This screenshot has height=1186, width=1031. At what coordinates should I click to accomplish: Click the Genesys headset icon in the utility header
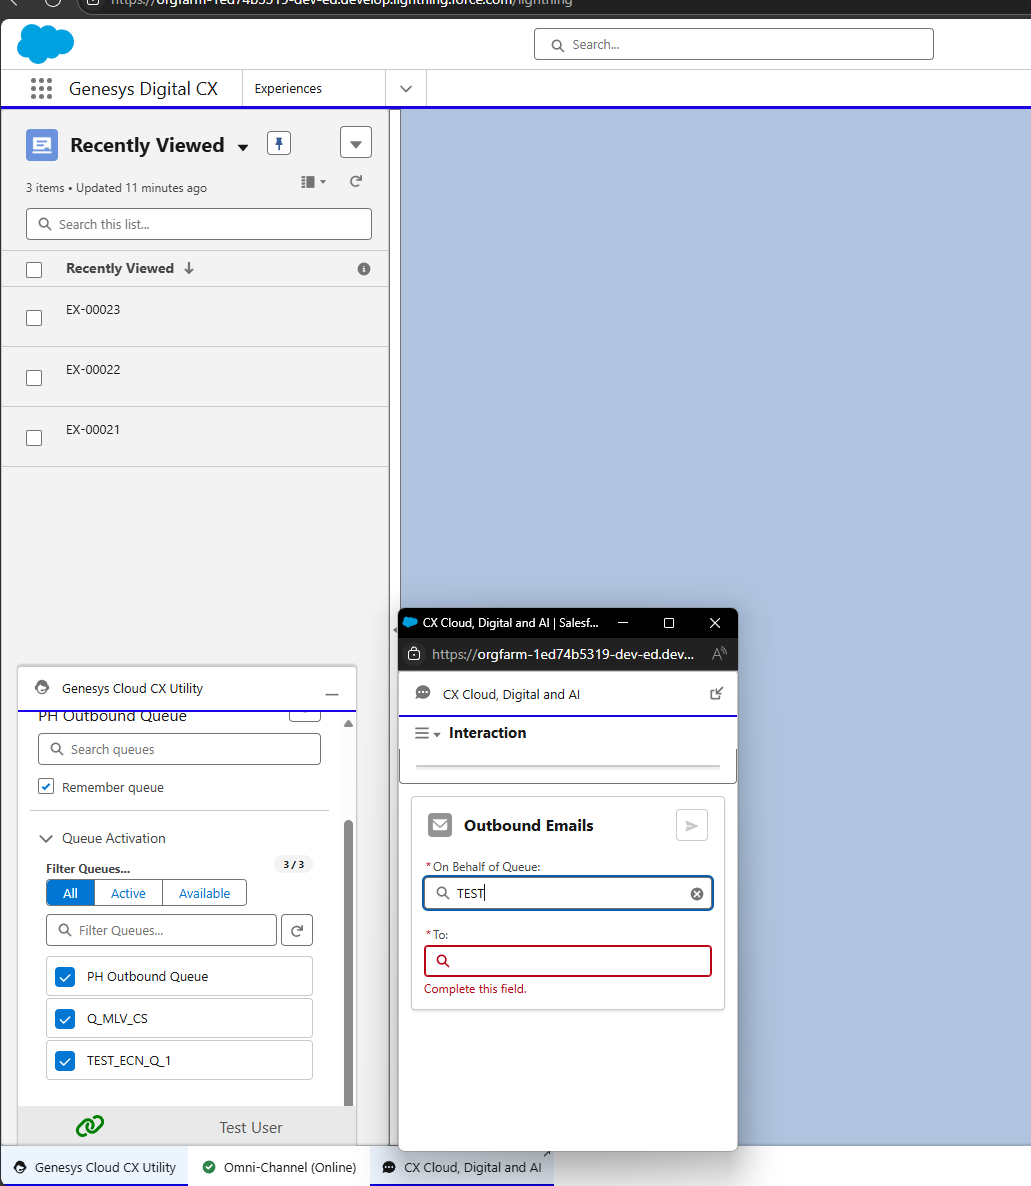pos(42,688)
